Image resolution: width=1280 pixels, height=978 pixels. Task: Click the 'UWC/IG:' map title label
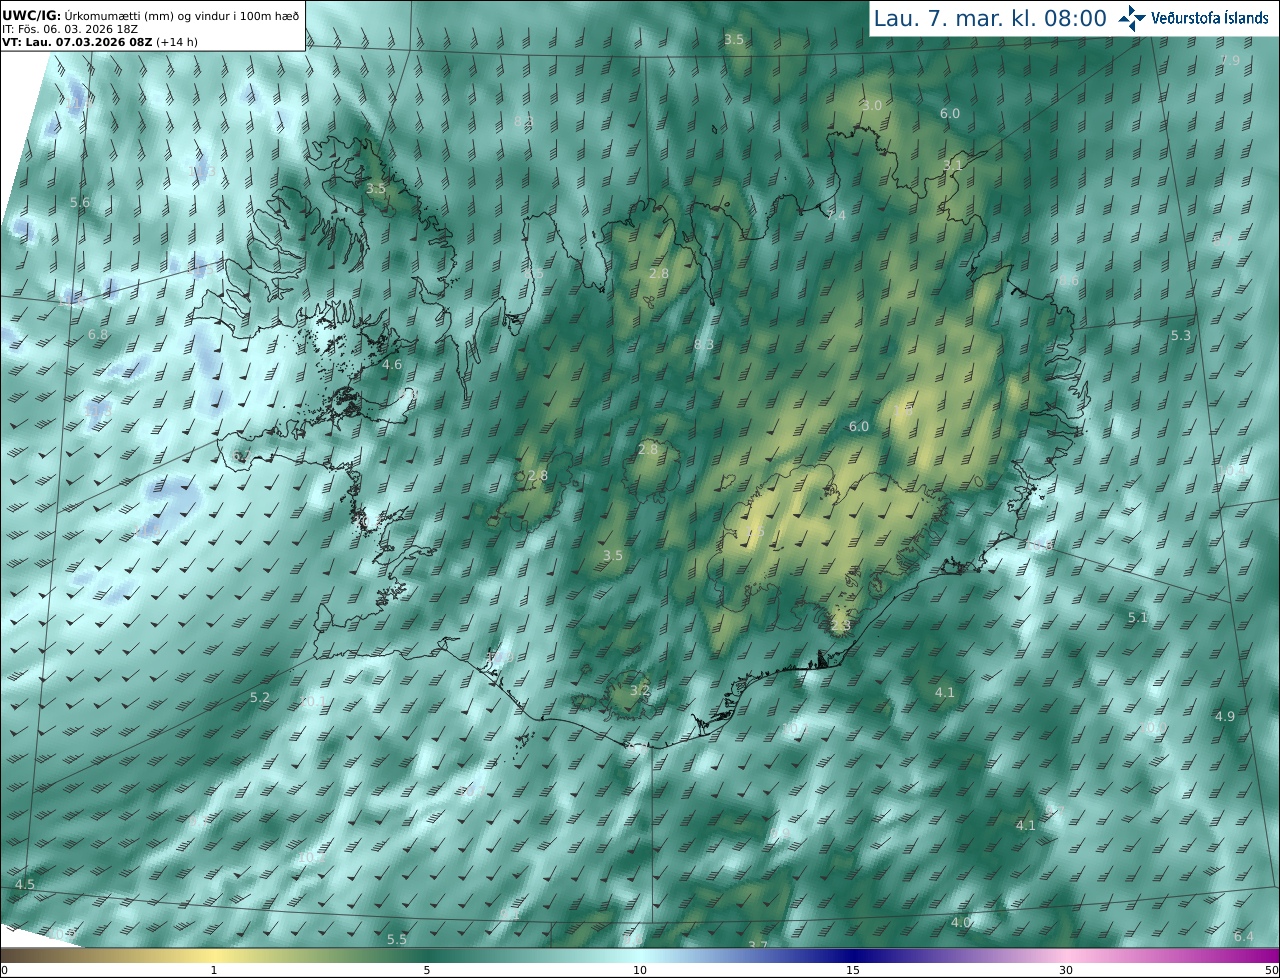coord(33,15)
